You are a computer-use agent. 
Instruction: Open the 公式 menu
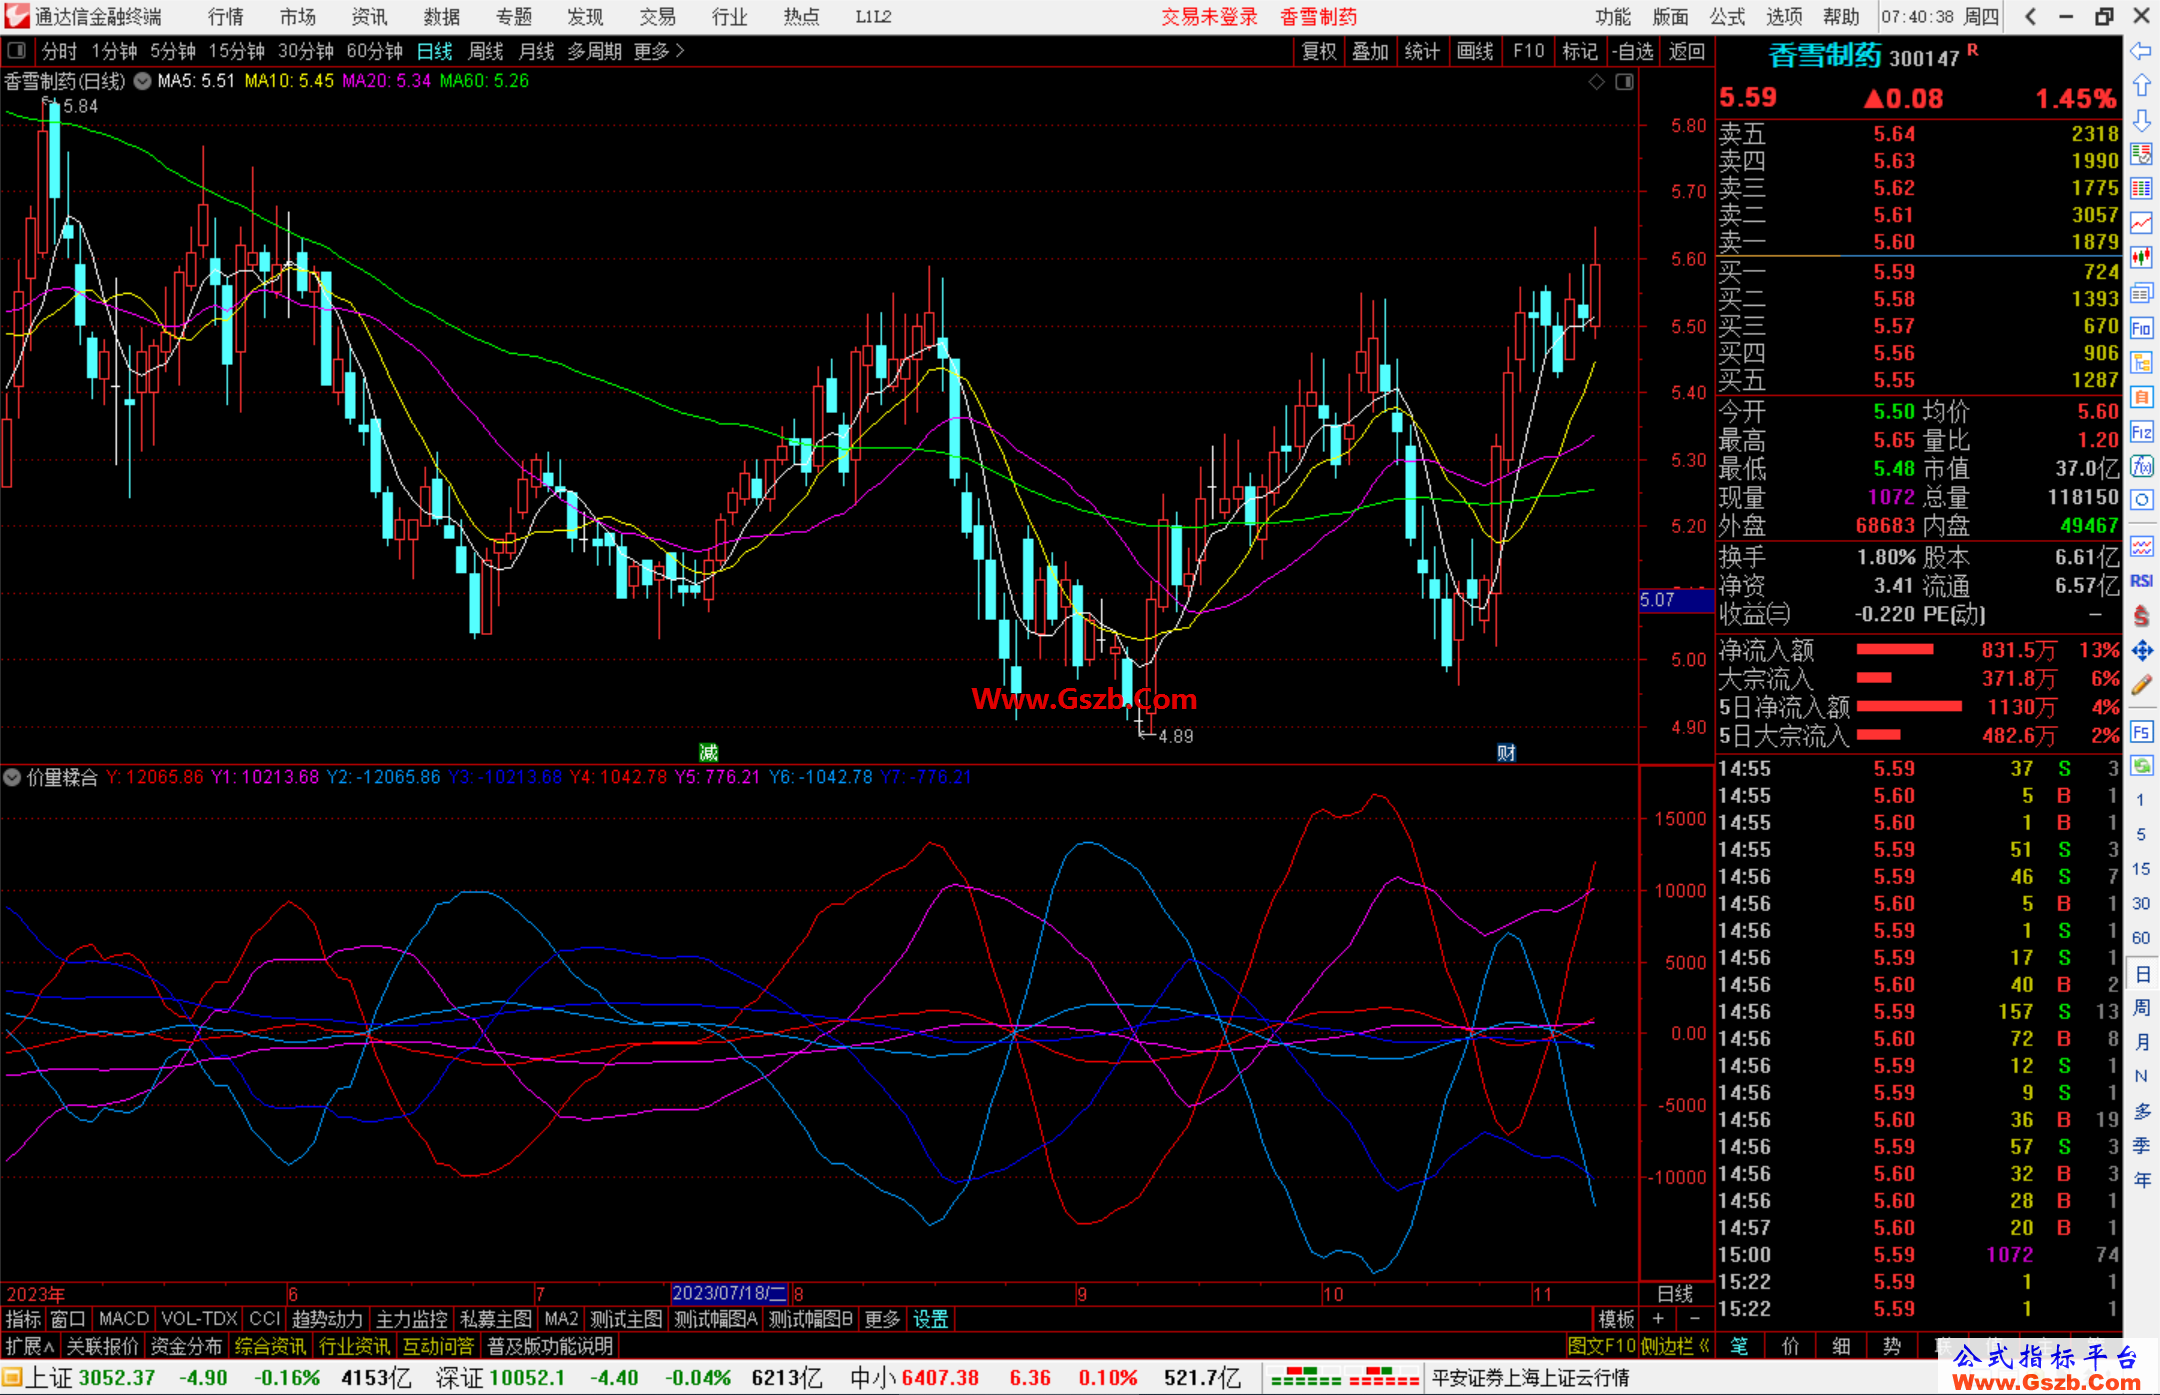pos(1727,16)
